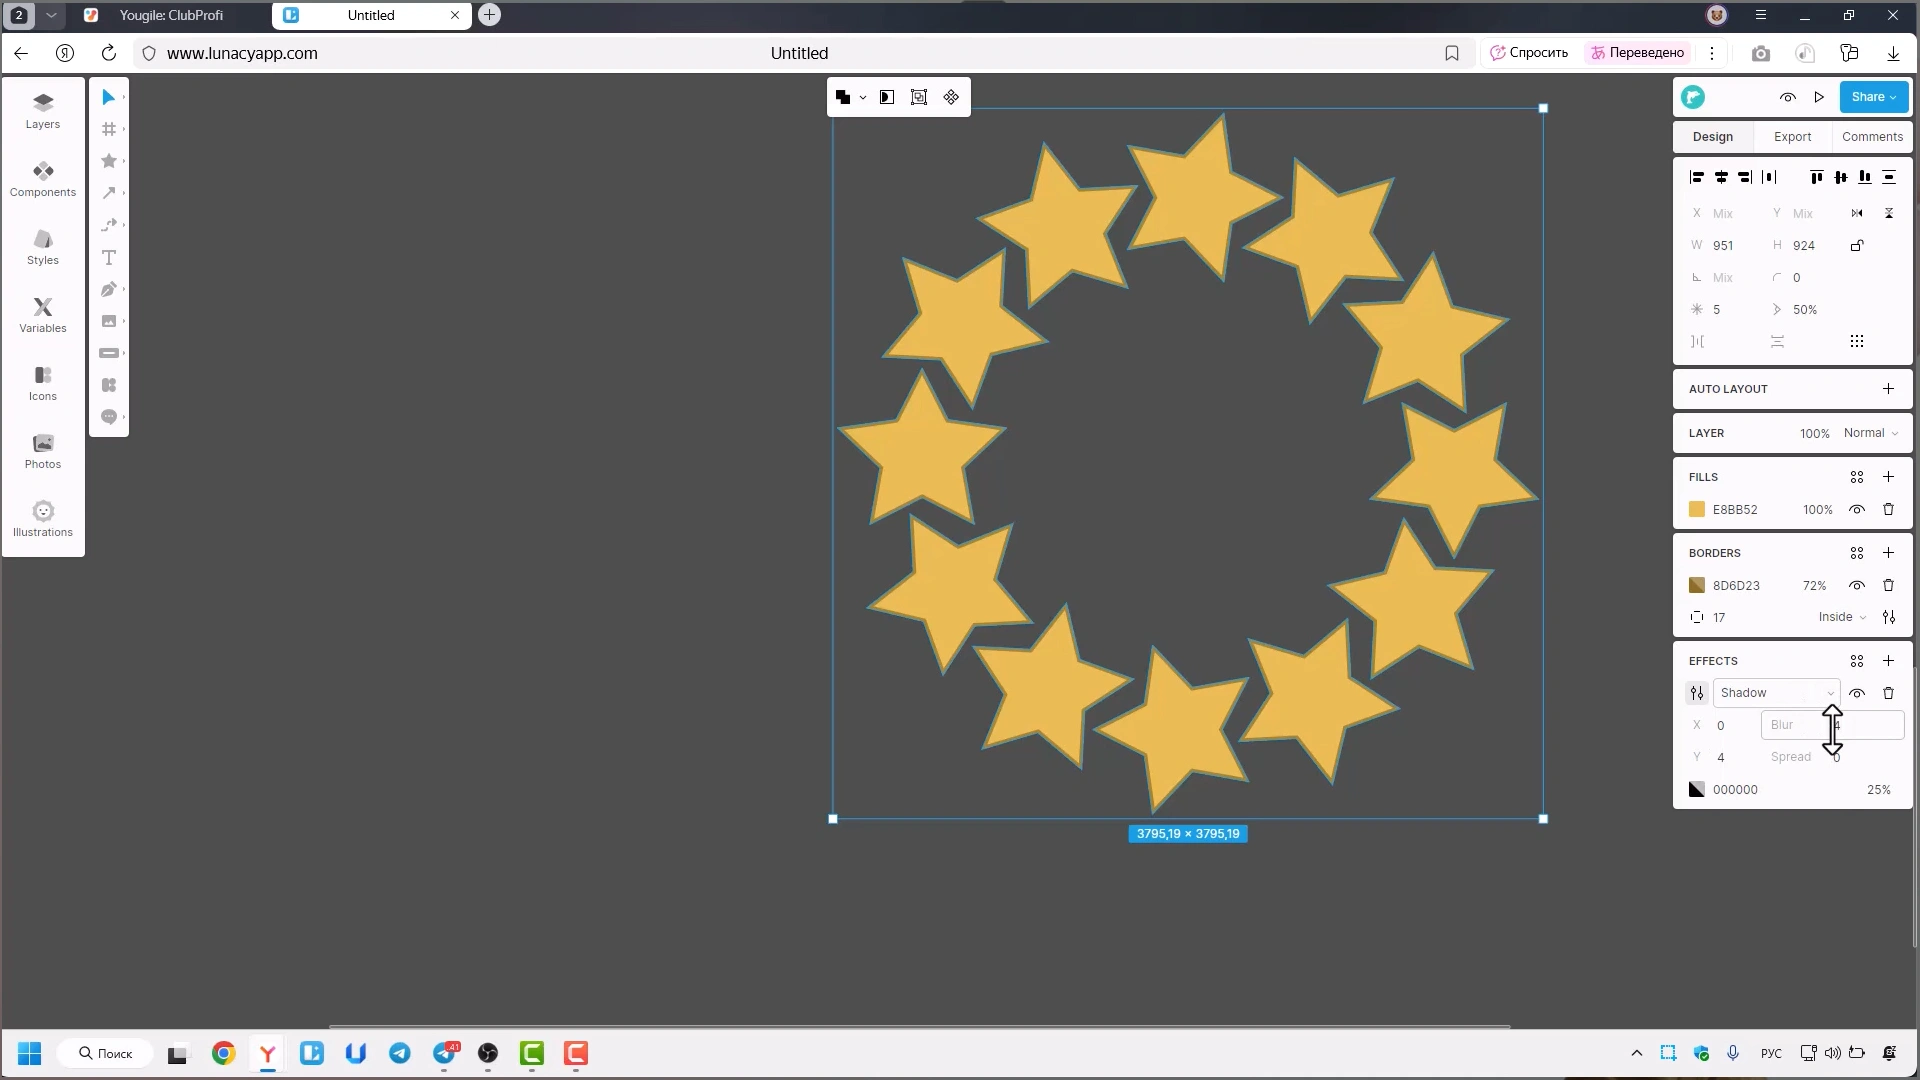The height and width of the screenshot is (1080, 1920).
Task: Hide the E8BB52 fill with the eye toggle
Action: coord(1857,509)
